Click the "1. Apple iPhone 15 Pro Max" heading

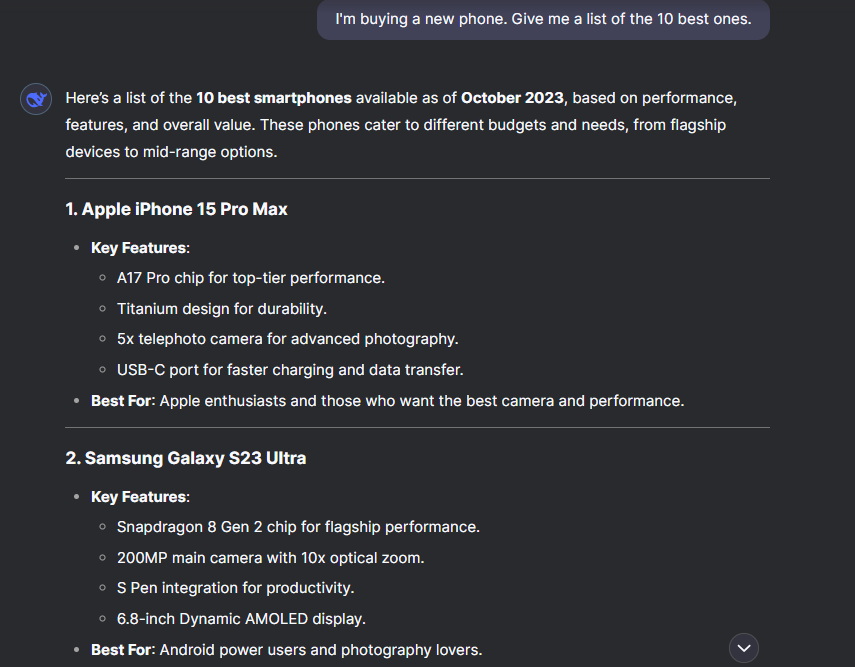[177, 209]
